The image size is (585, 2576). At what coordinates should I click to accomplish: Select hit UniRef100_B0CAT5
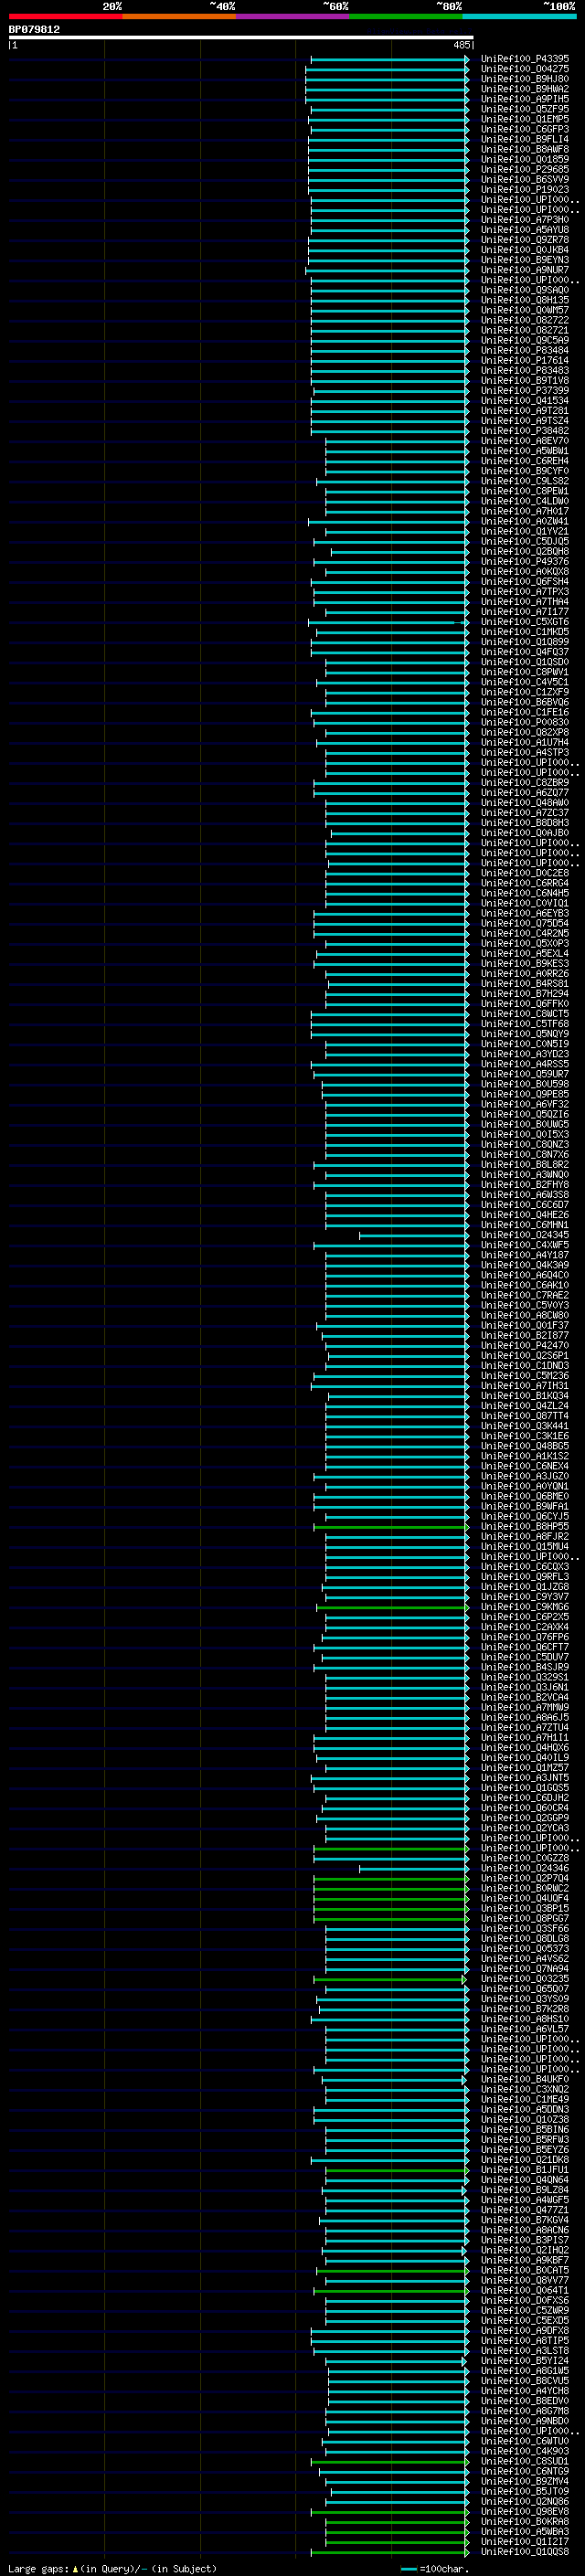click(525, 2271)
